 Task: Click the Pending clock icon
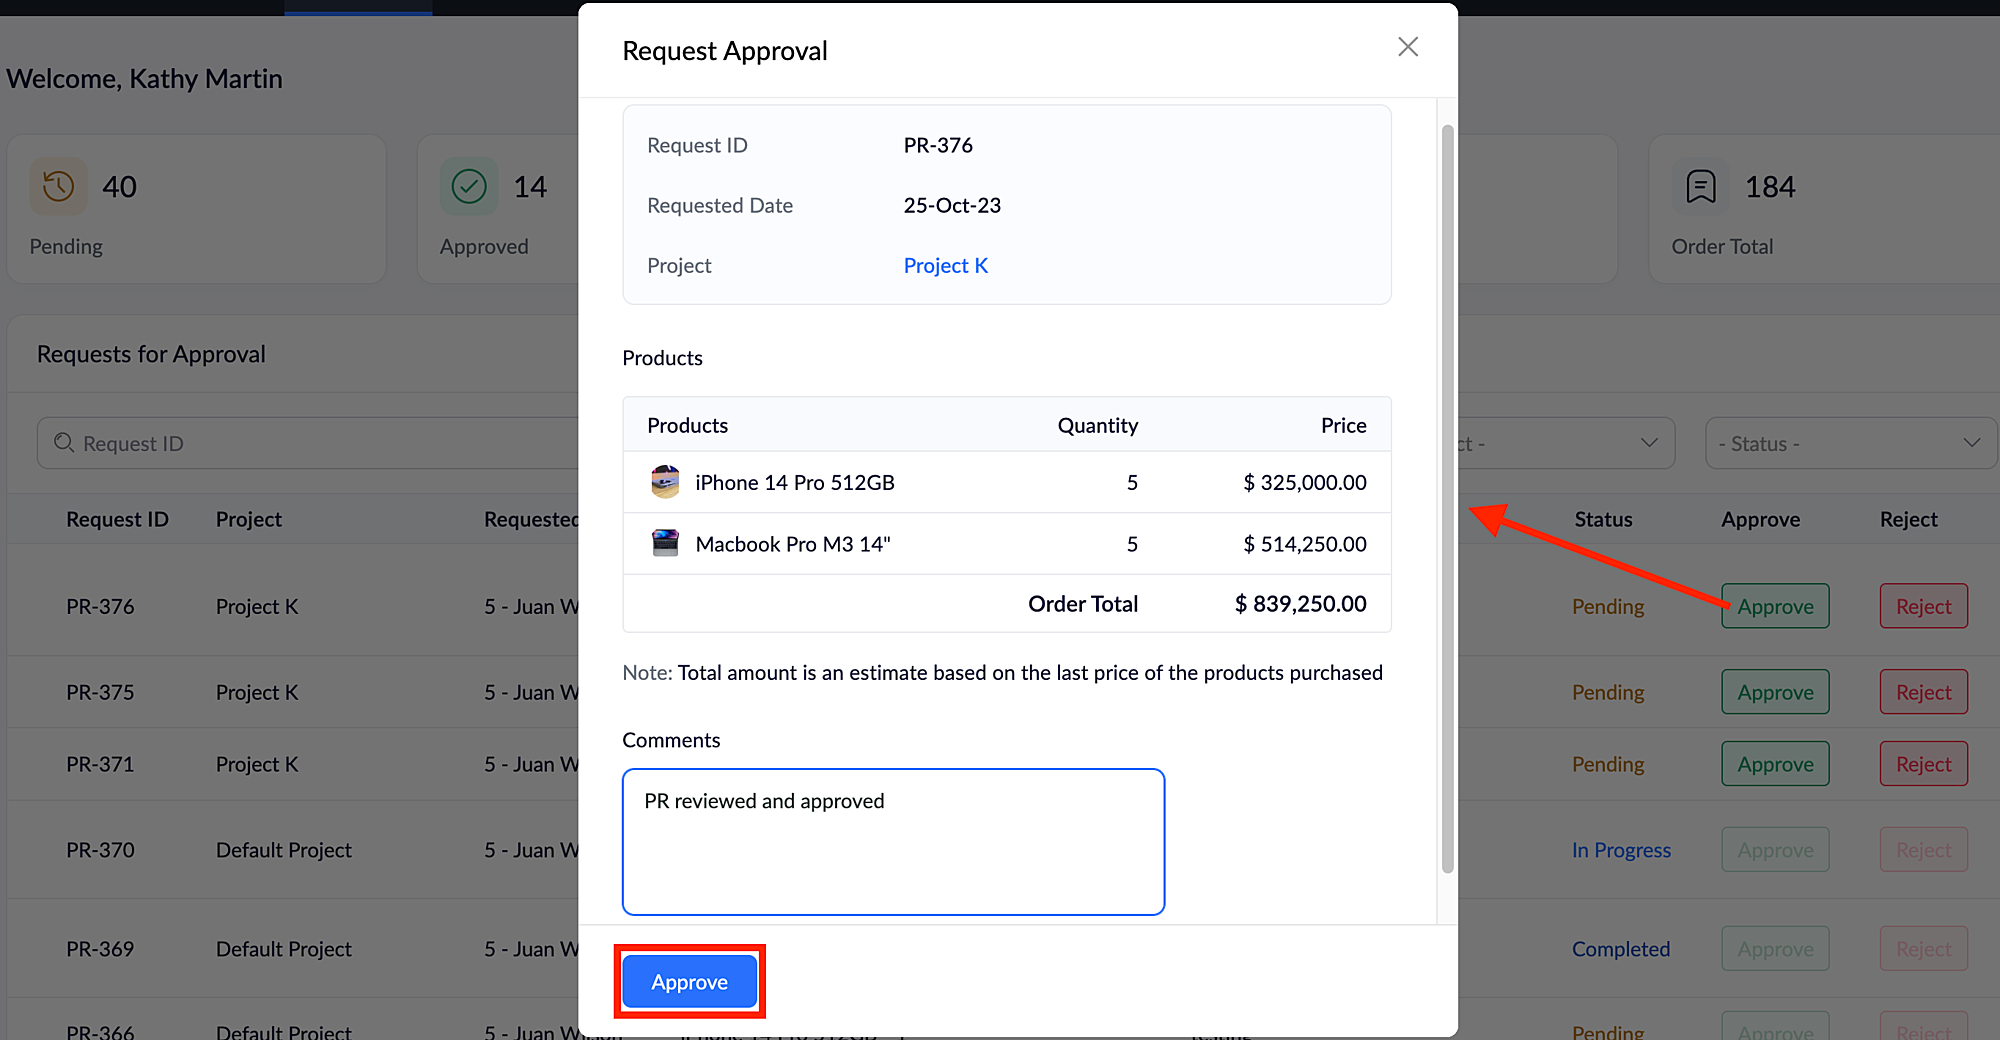click(59, 187)
